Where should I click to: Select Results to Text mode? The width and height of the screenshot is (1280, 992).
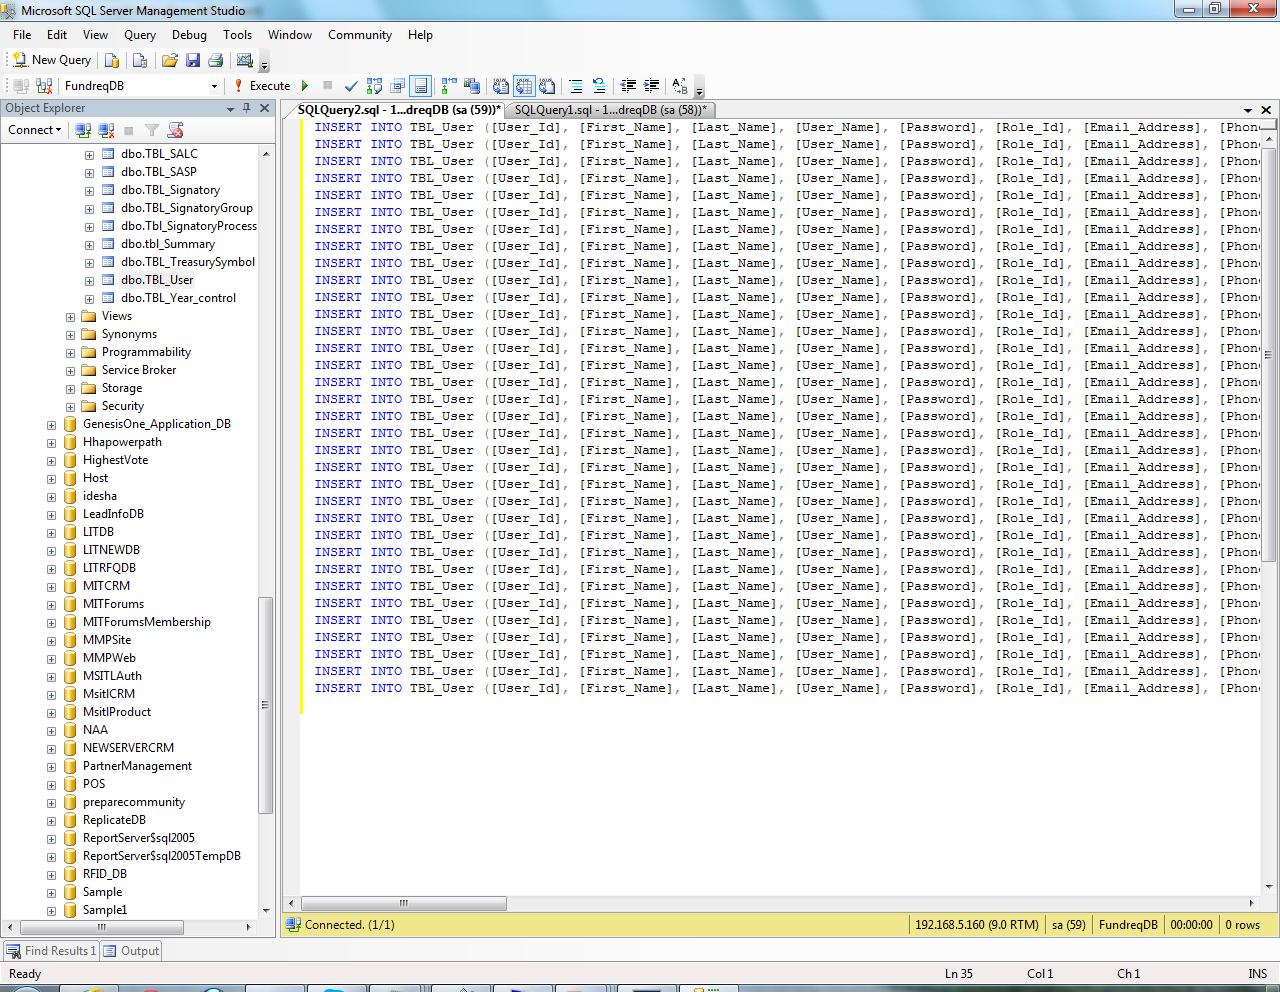(x=501, y=86)
